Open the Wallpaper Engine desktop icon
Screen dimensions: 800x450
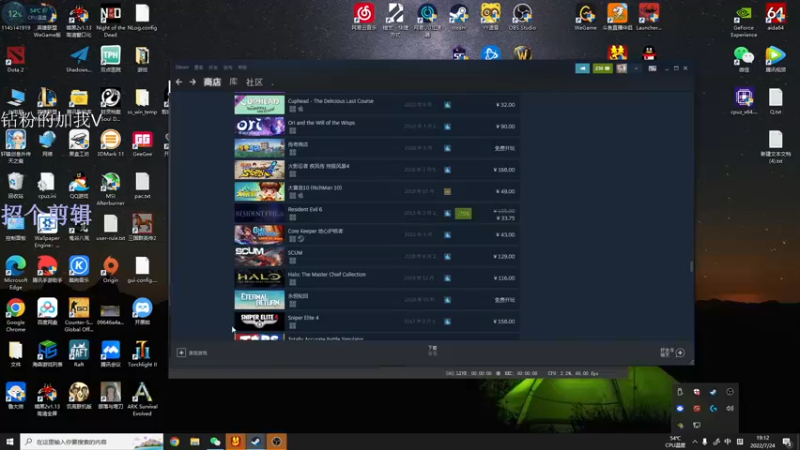pos(47,231)
